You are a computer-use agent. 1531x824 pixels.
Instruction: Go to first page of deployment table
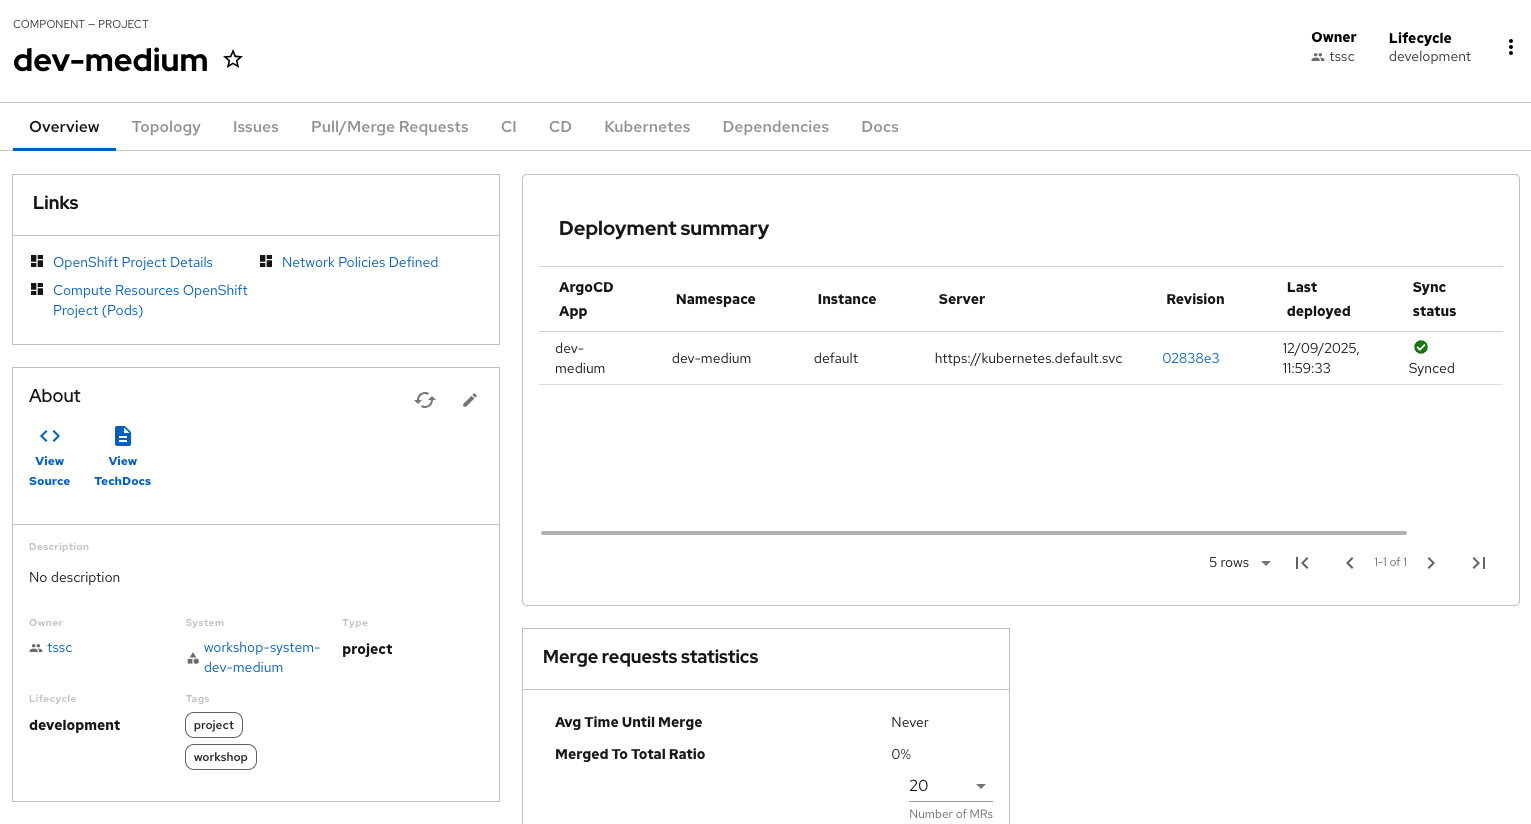pyautogui.click(x=1302, y=563)
